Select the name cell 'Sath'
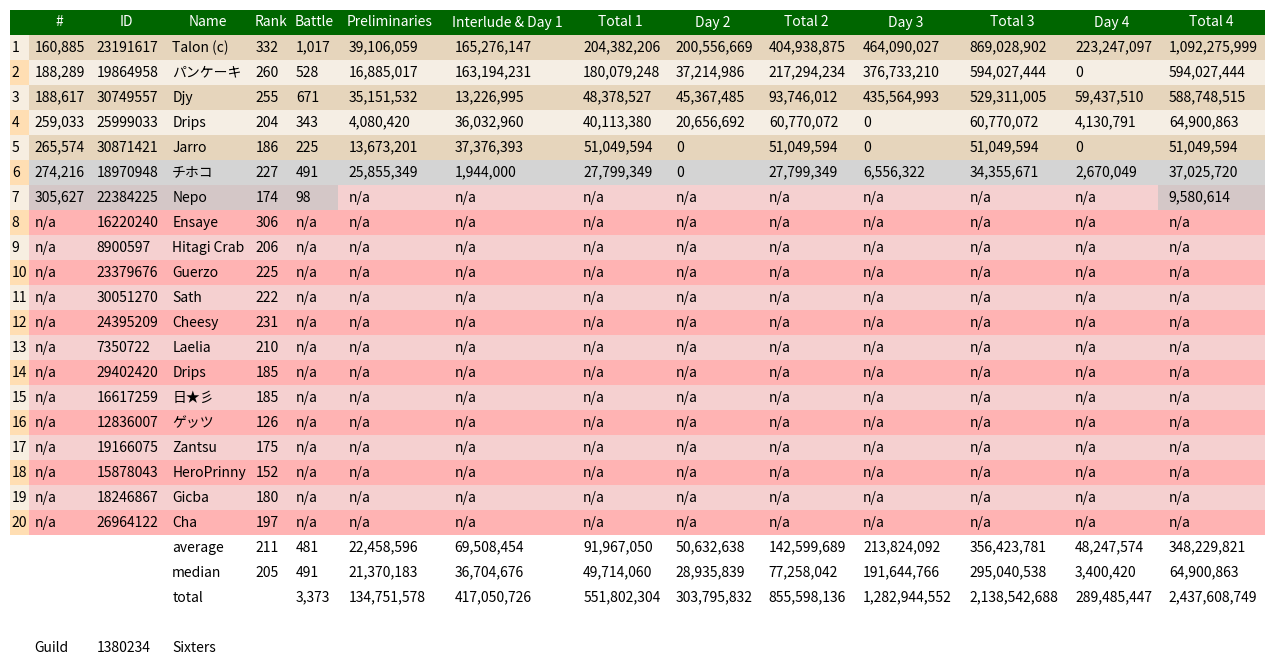Image resolution: width=1274 pixels, height=670 pixels. 187,297
